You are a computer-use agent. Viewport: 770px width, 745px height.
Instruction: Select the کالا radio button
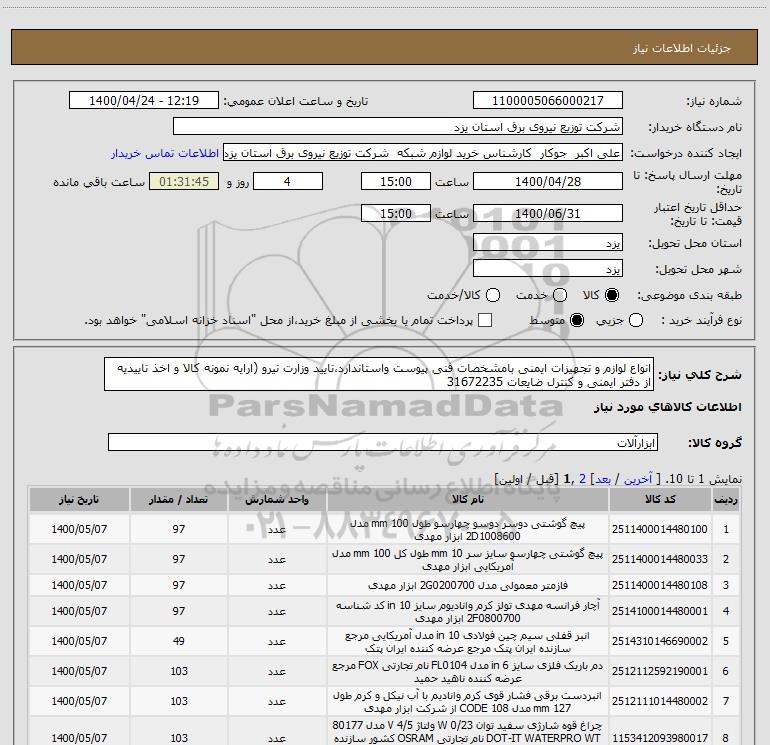pyautogui.click(x=612, y=295)
